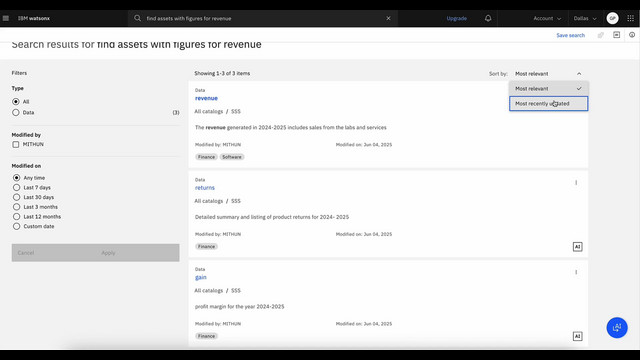640x360 pixels.
Task: Open overflow menu for gain result
Action: tap(576, 272)
